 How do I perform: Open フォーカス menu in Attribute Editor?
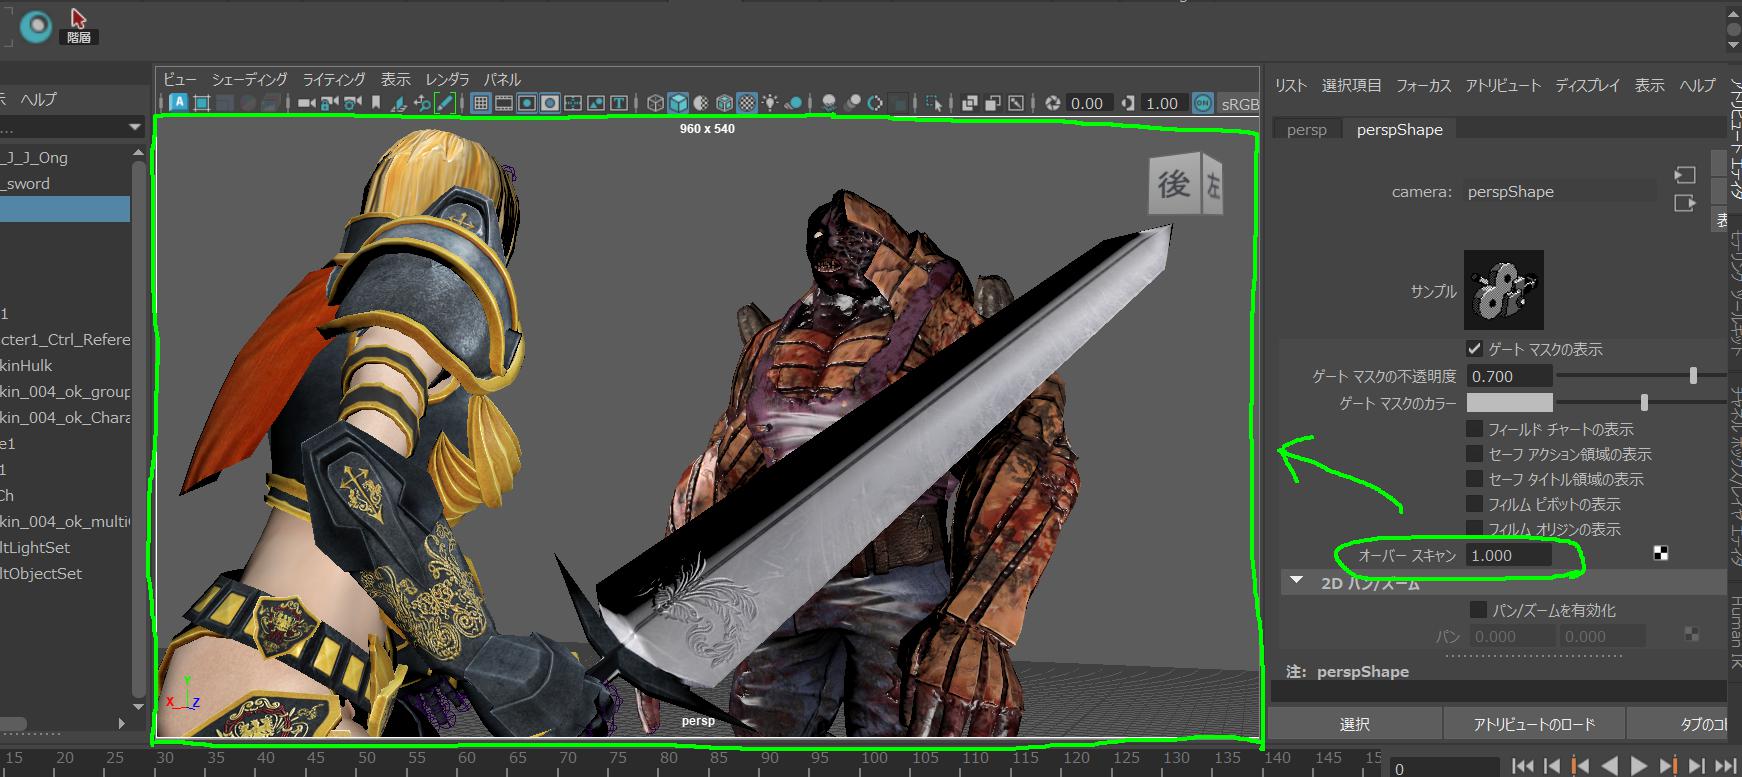(1423, 85)
